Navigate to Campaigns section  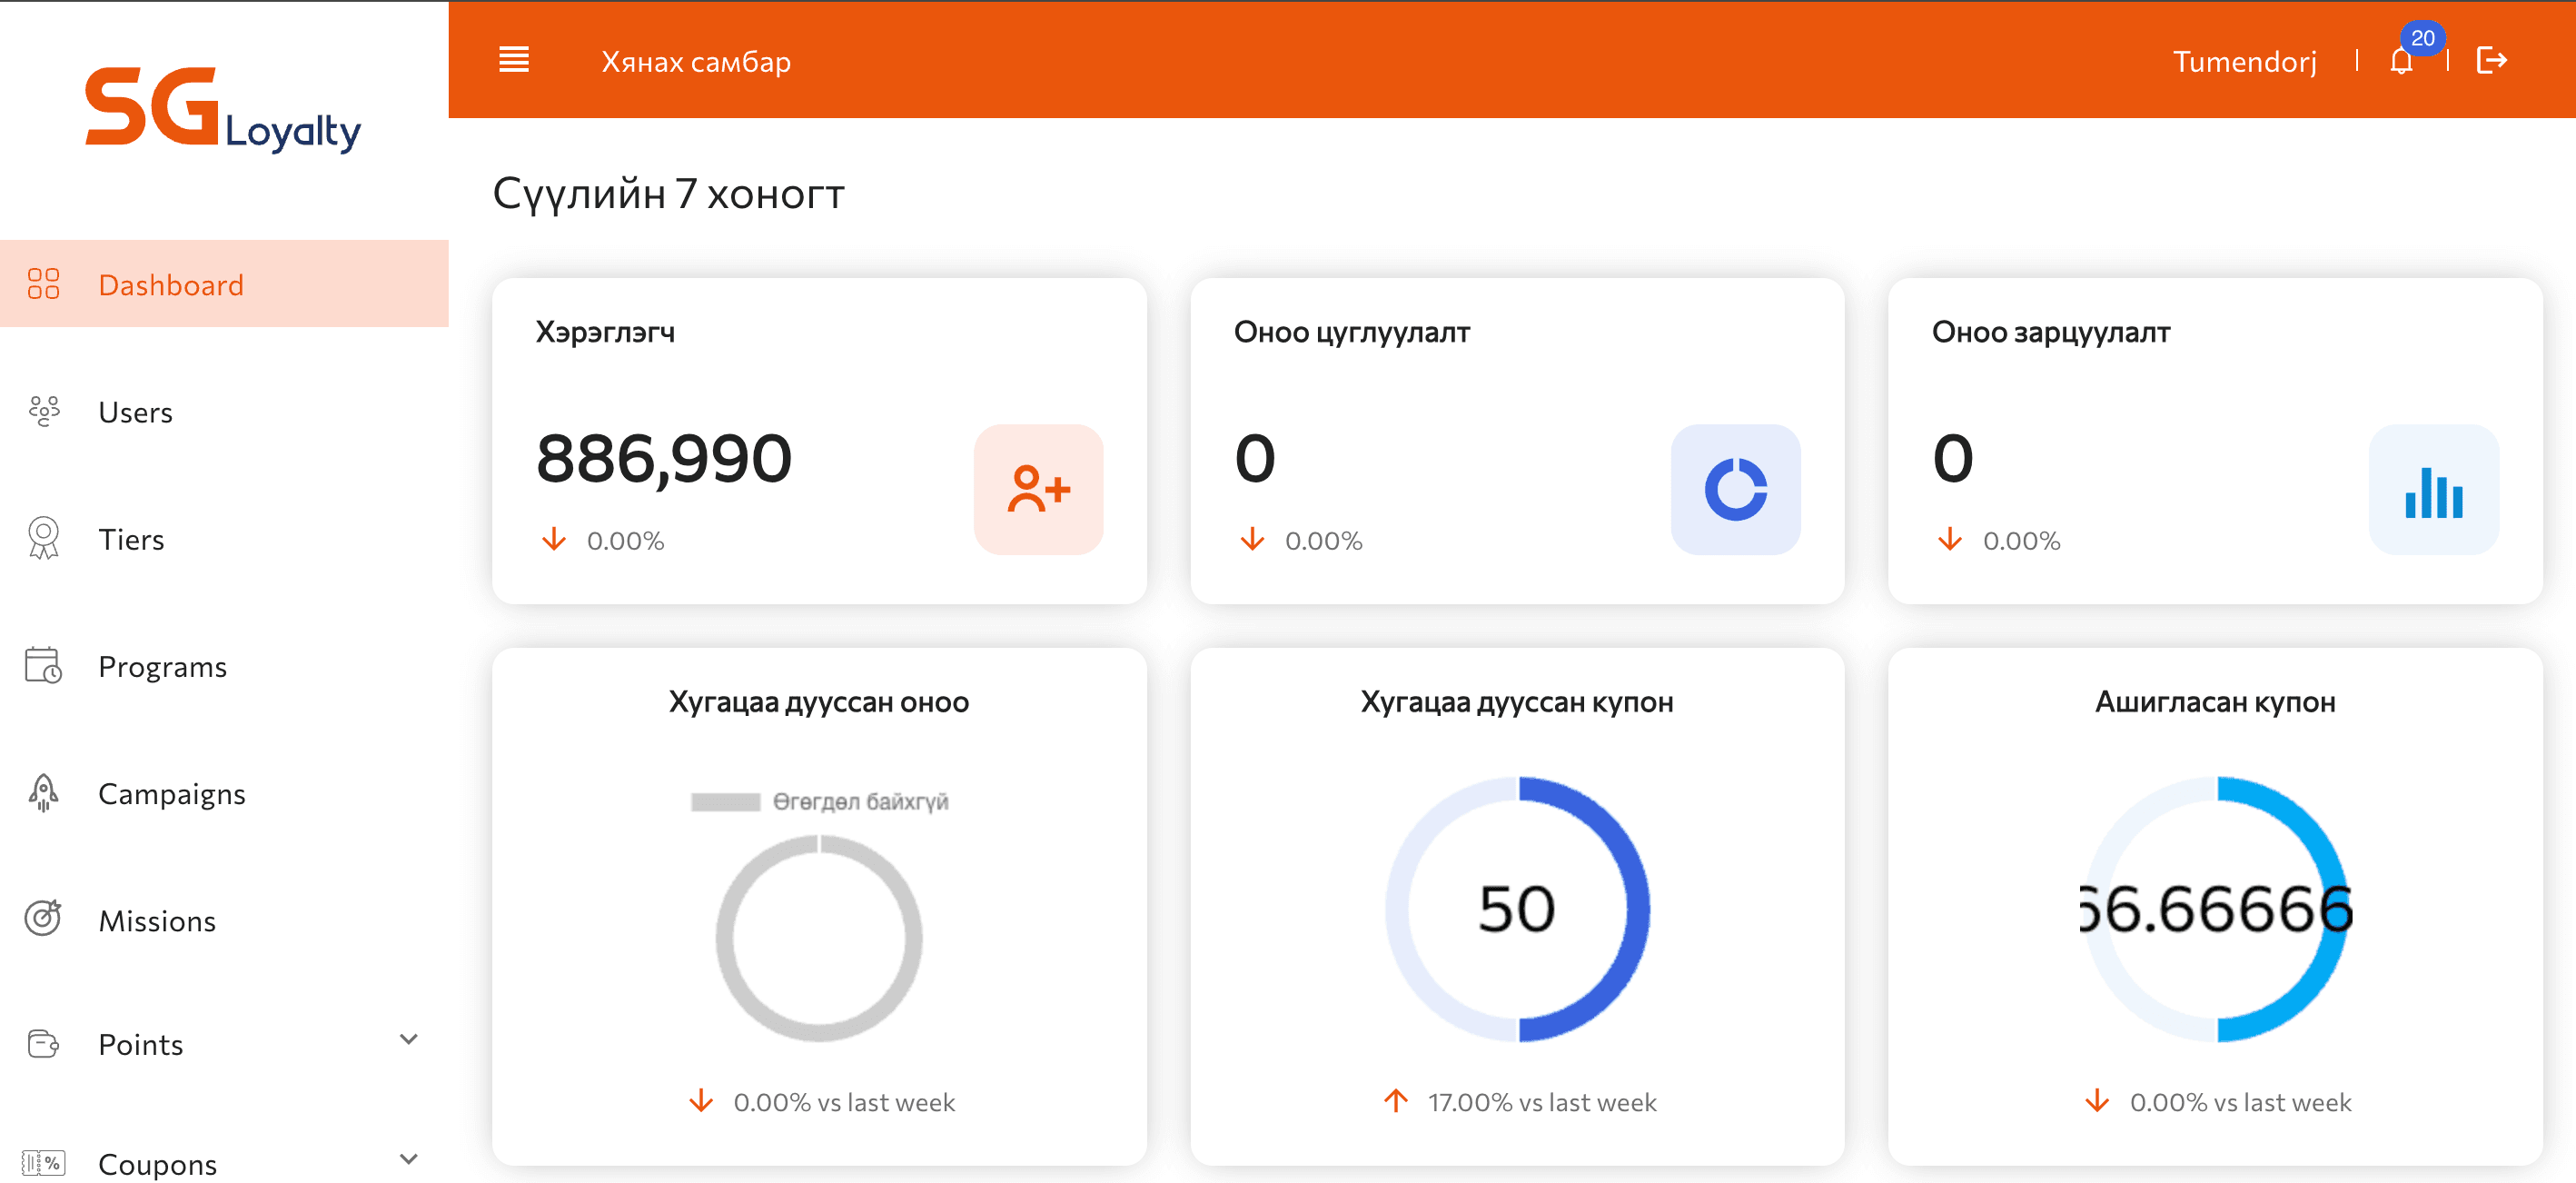224,792
